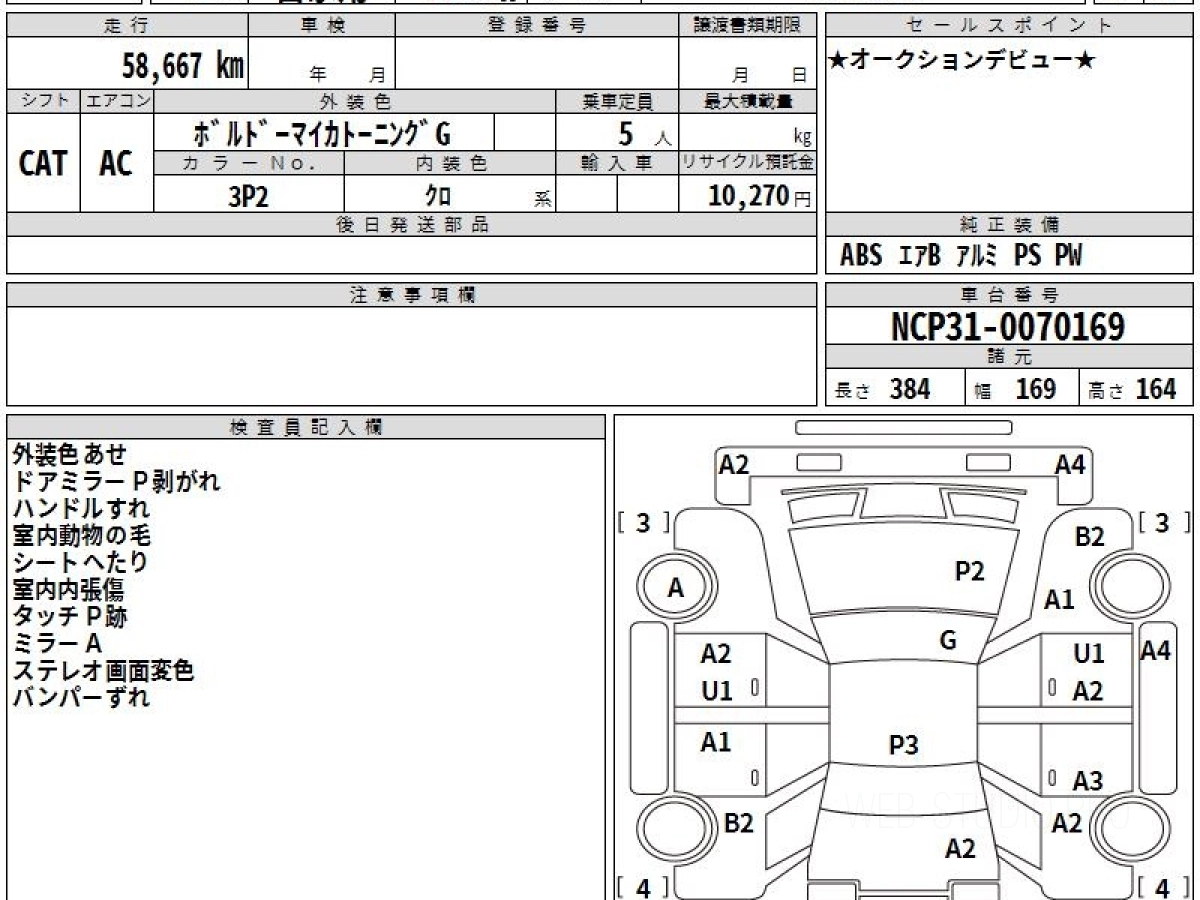Select the 注意事項欄 header
Screen dimensions: 1200x900
[412, 295]
